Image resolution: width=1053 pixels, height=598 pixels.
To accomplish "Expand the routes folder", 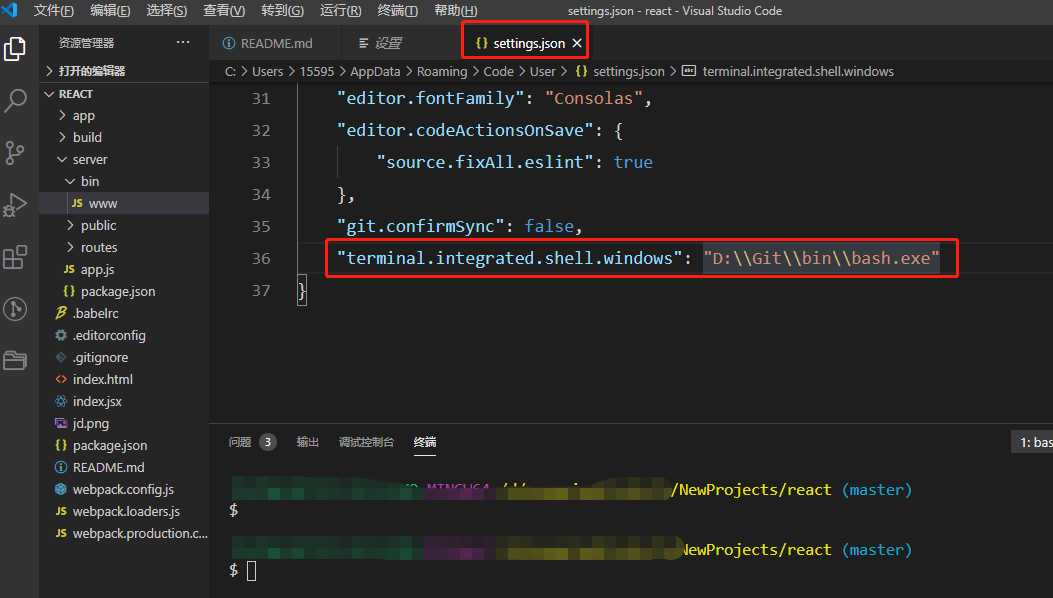I will click(x=71, y=247).
